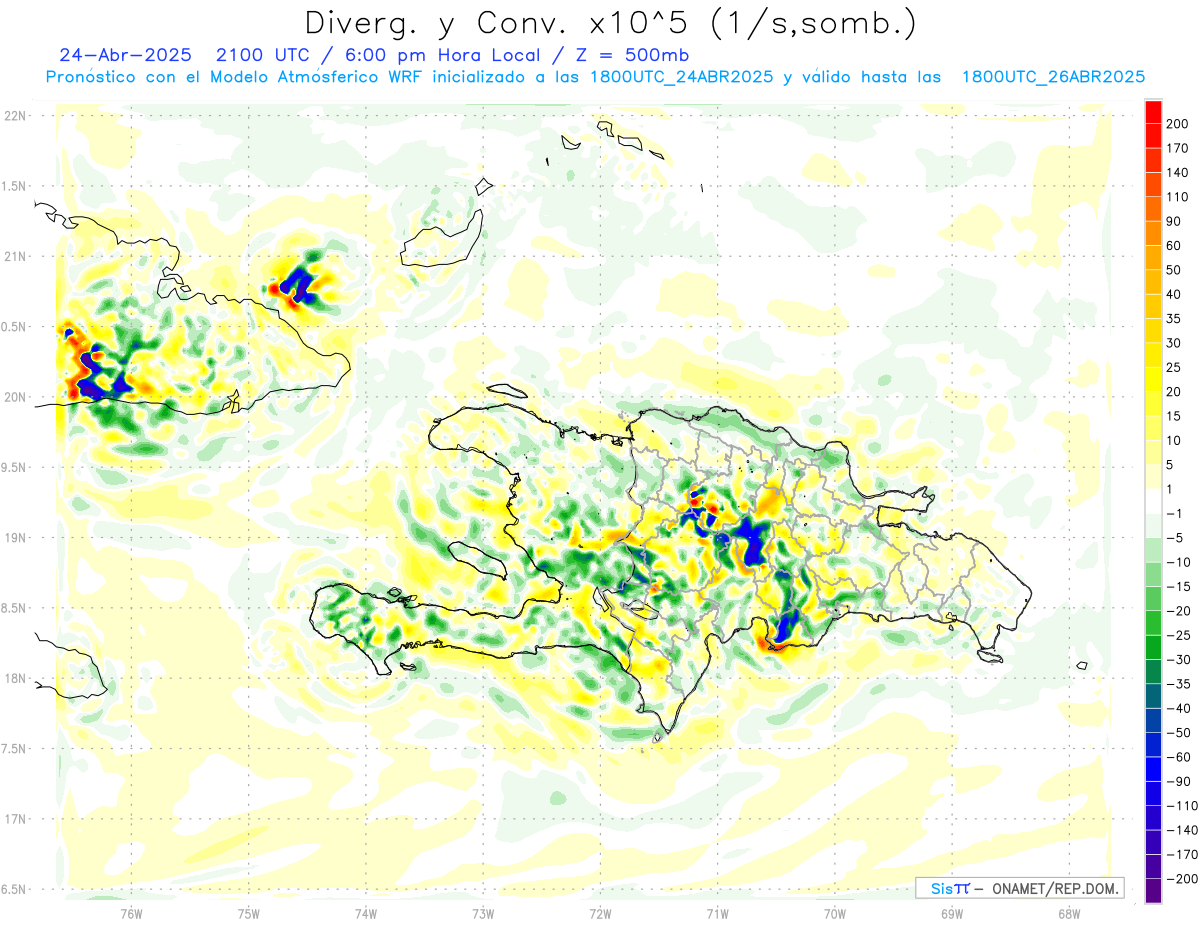Click the colorbar value "140" (positive)
The image size is (1200, 927).
pyautogui.click(x=1178, y=173)
